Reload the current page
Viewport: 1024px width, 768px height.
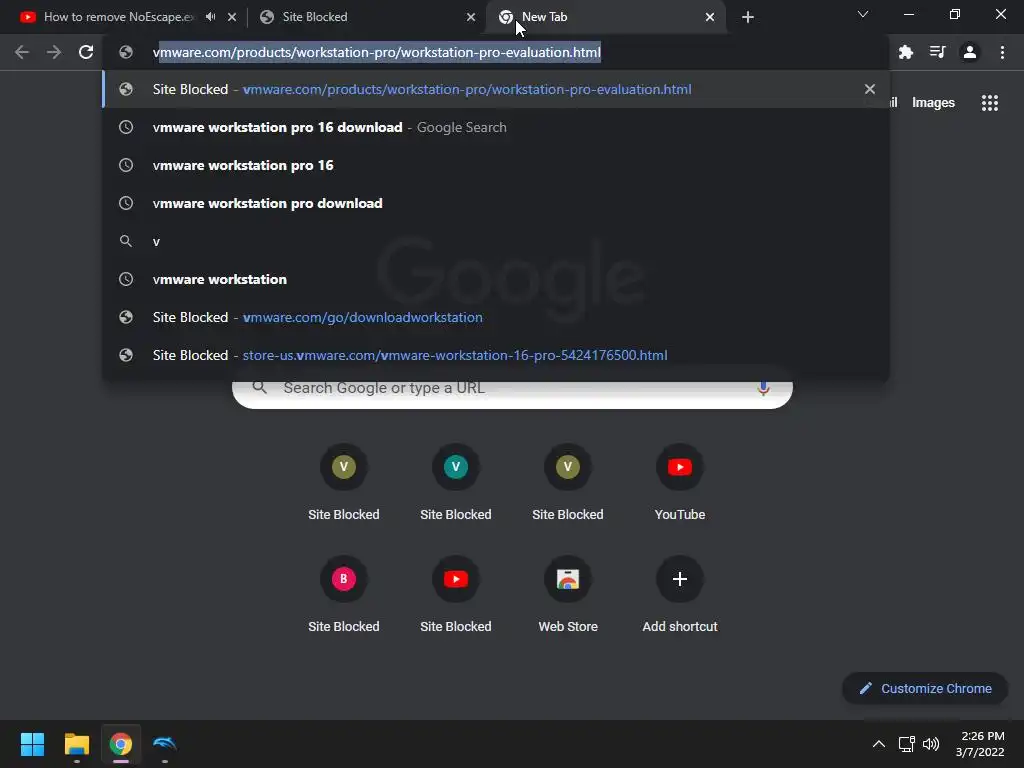[x=86, y=52]
